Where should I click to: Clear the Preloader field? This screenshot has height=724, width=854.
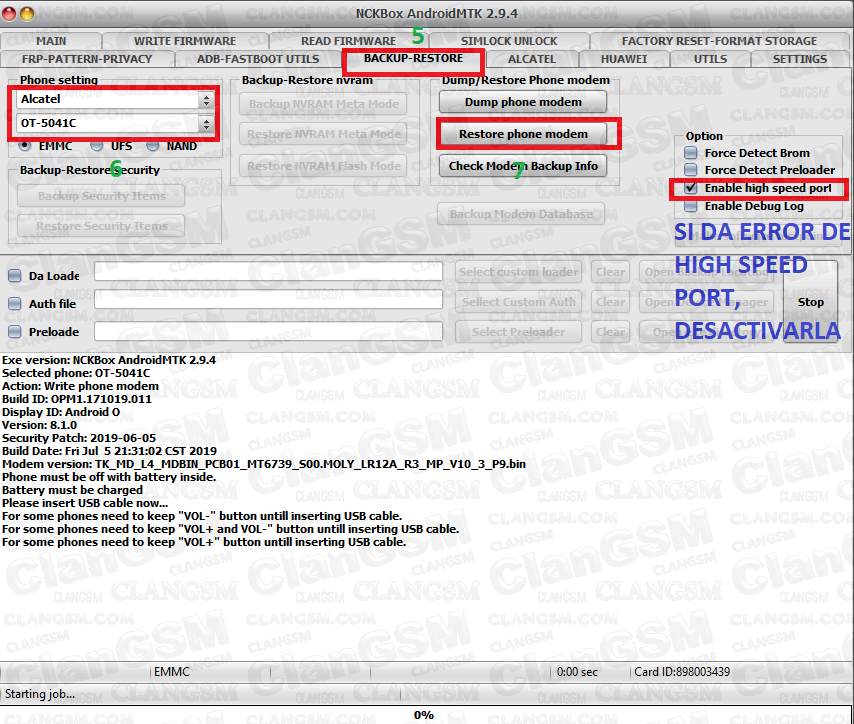tap(610, 332)
